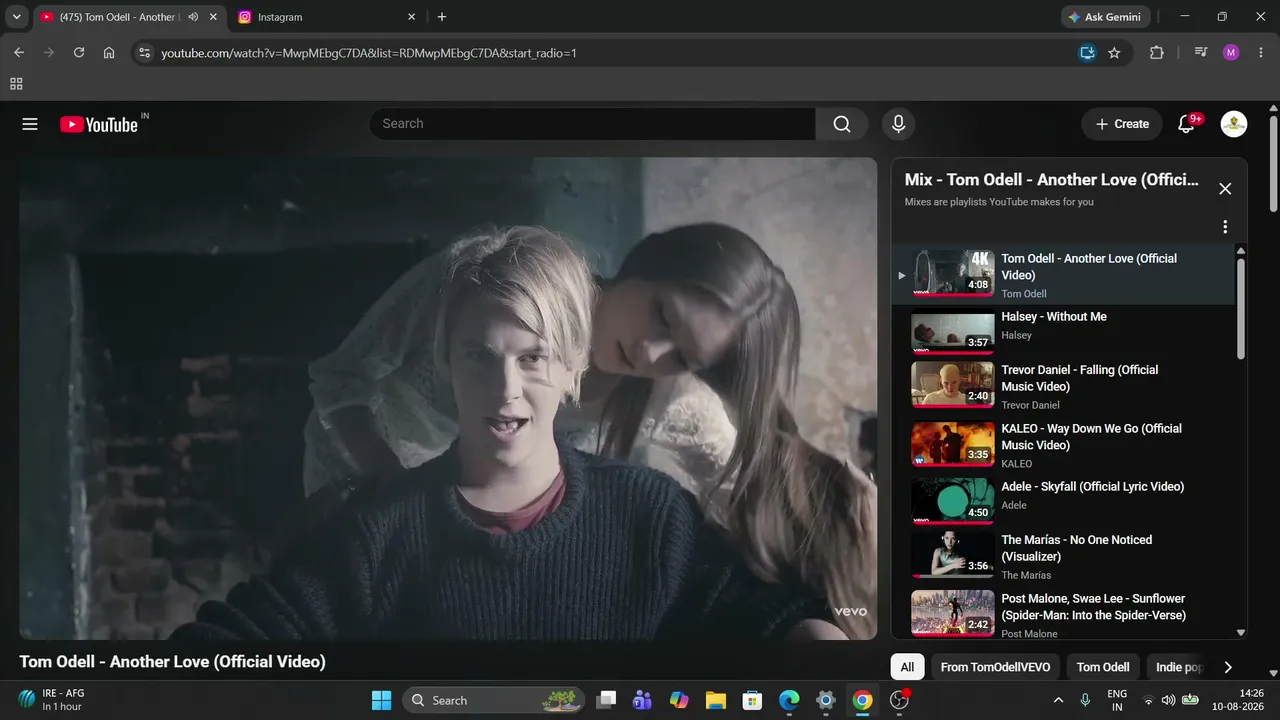Reload the YouTube page

pos(79,53)
